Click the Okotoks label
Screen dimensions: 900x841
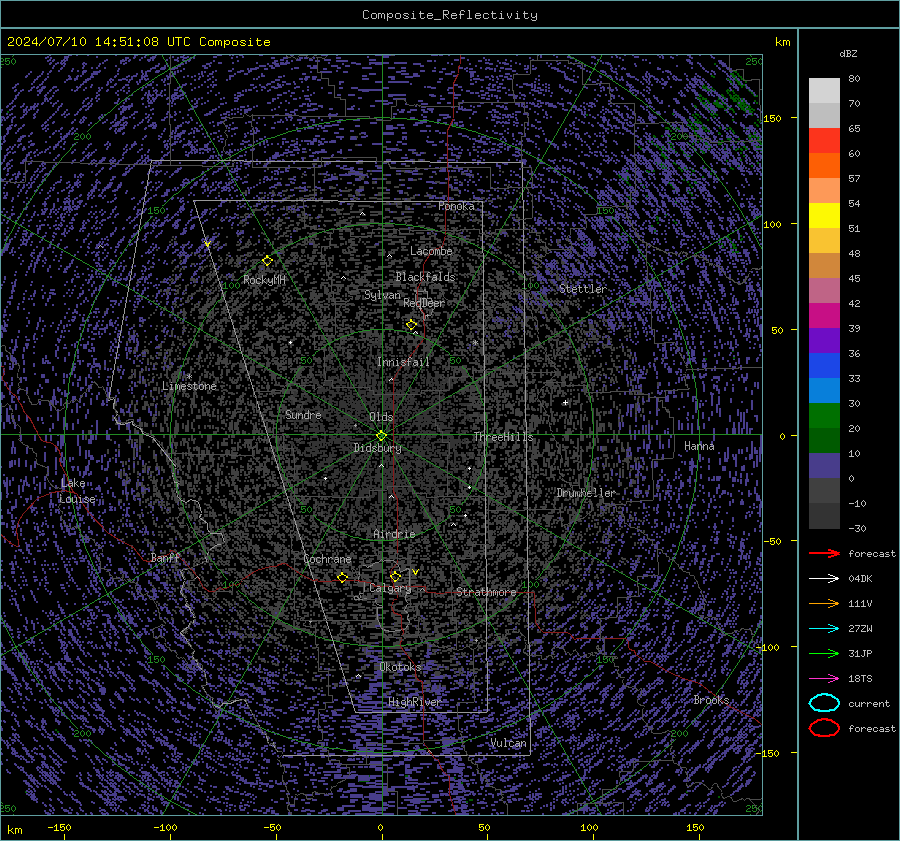point(400,667)
